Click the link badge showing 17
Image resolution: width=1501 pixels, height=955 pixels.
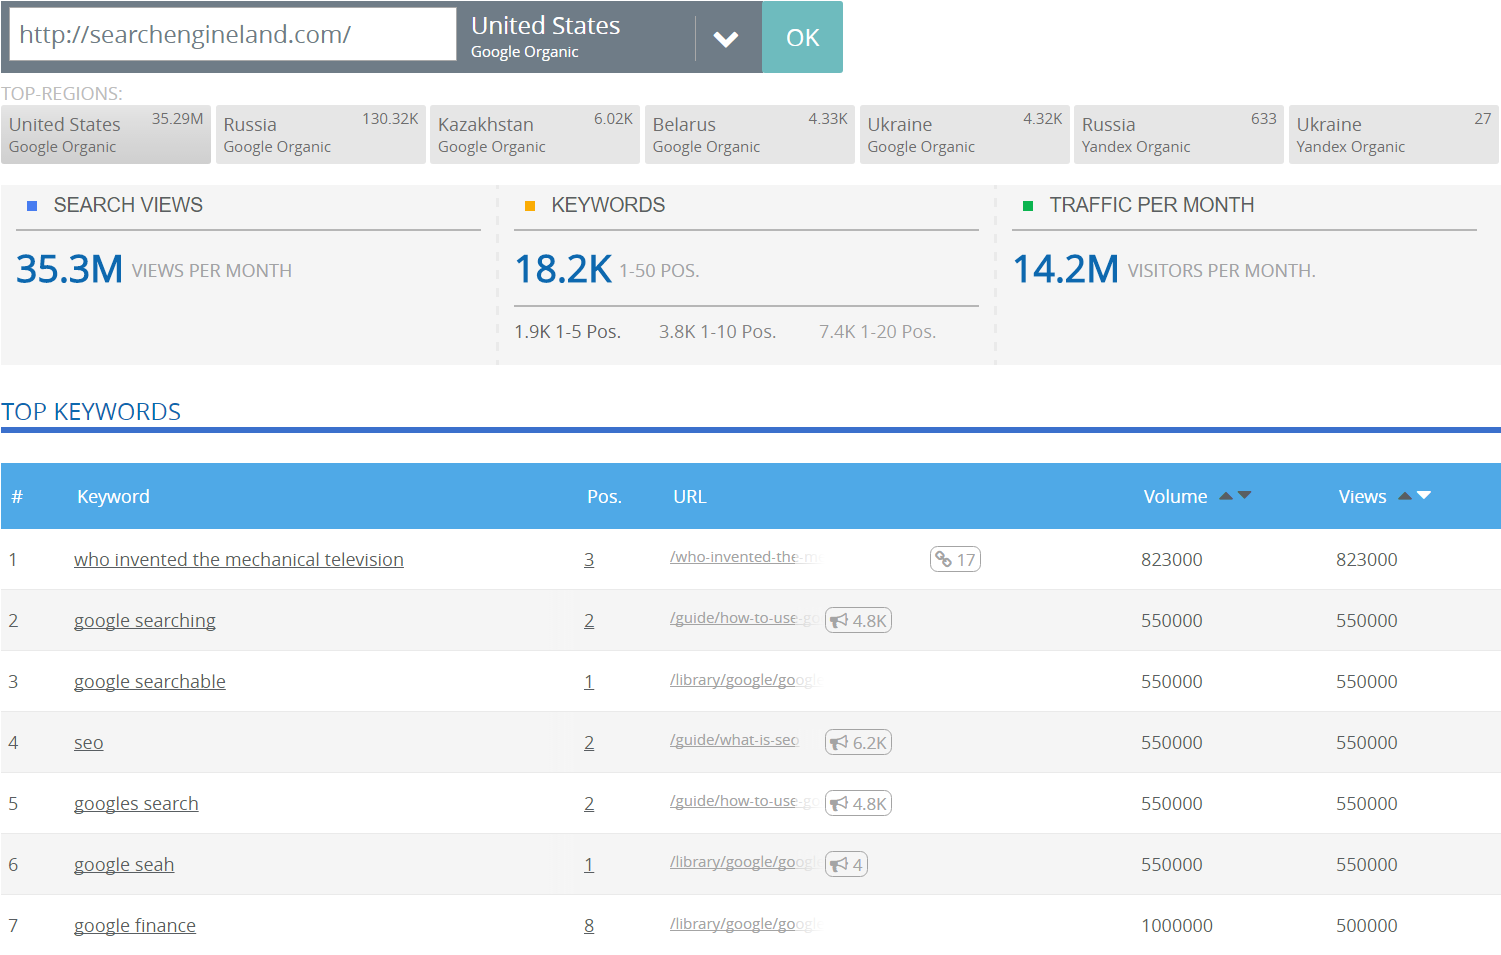click(x=955, y=559)
